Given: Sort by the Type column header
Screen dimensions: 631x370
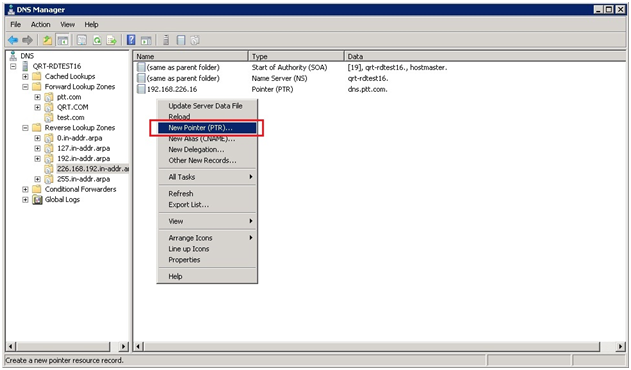Looking at the screenshot, I should tap(297, 56).
